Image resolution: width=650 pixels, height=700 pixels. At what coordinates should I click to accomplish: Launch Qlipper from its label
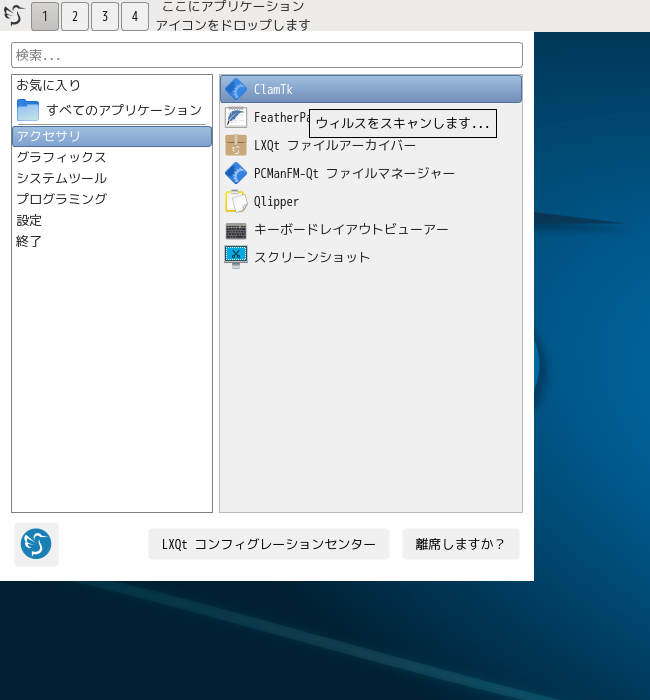pyautogui.click(x=276, y=201)
